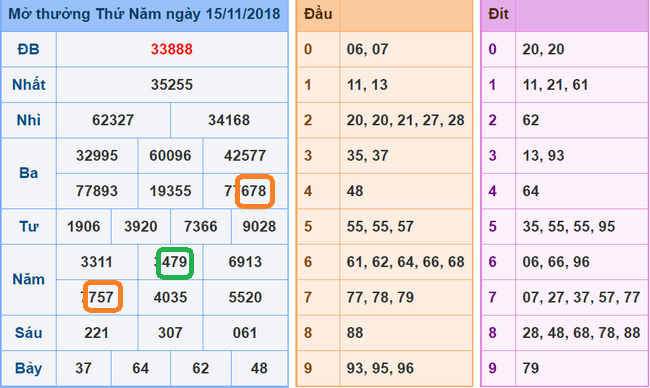
Task: Select '06, 07' in the Đầu table
Action: (x=368, y=49)
